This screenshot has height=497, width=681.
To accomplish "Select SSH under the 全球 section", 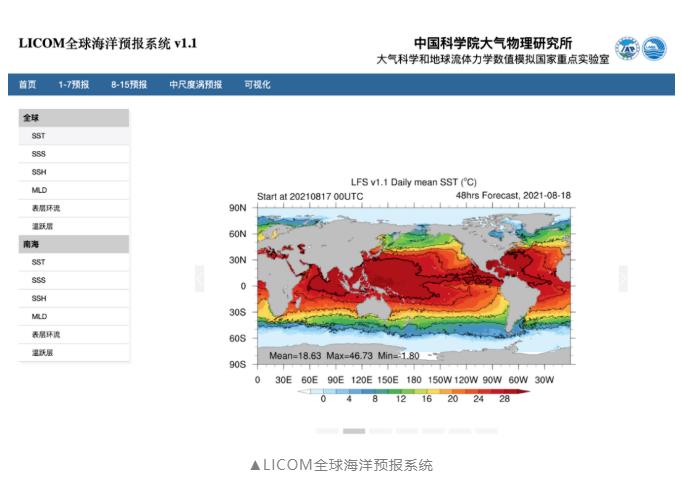I will coord(74,172).
